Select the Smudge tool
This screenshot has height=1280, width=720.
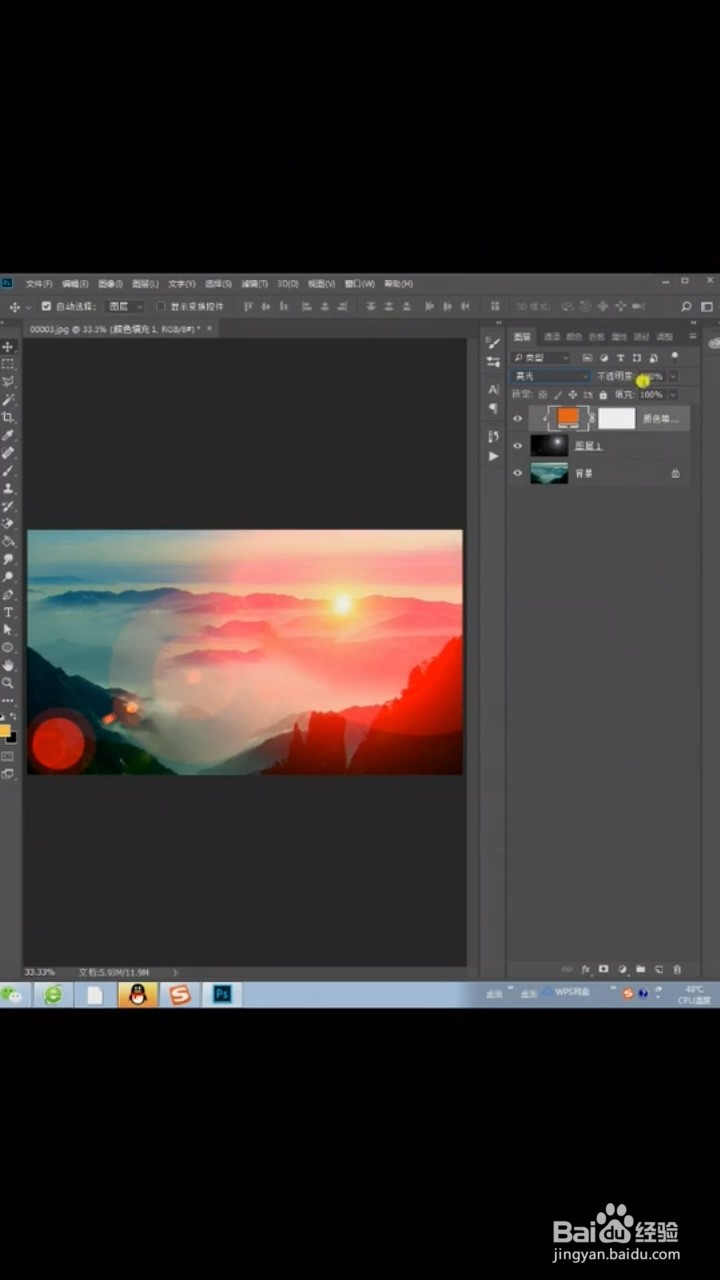pyautogui.click(x=8, y=559)
